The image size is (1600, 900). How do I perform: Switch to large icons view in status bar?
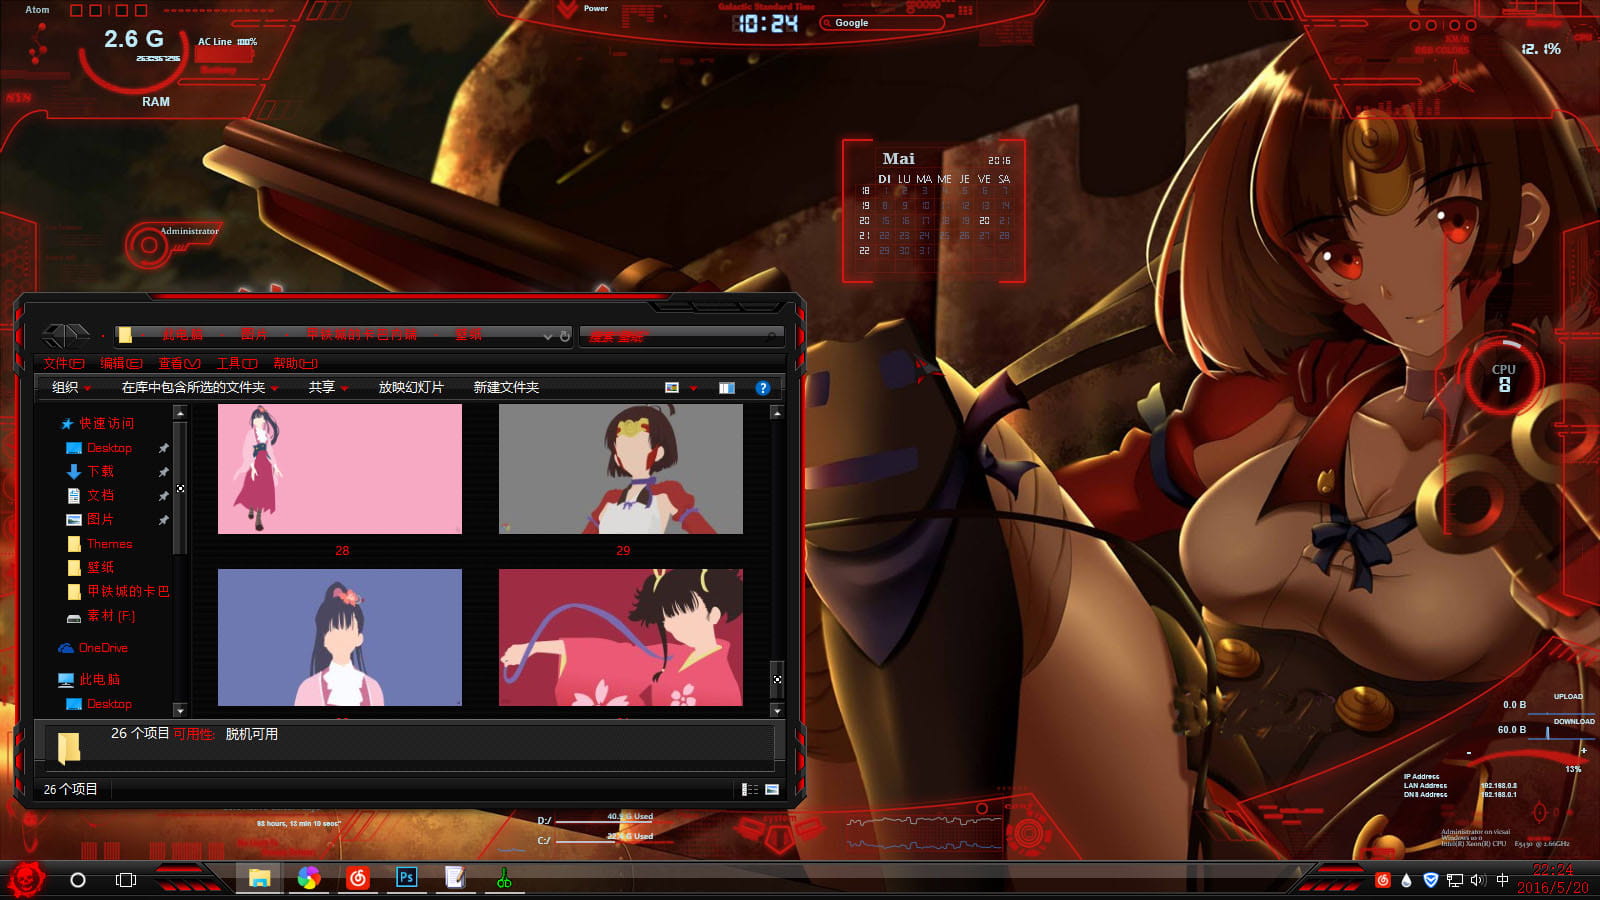tap(772, 790)
